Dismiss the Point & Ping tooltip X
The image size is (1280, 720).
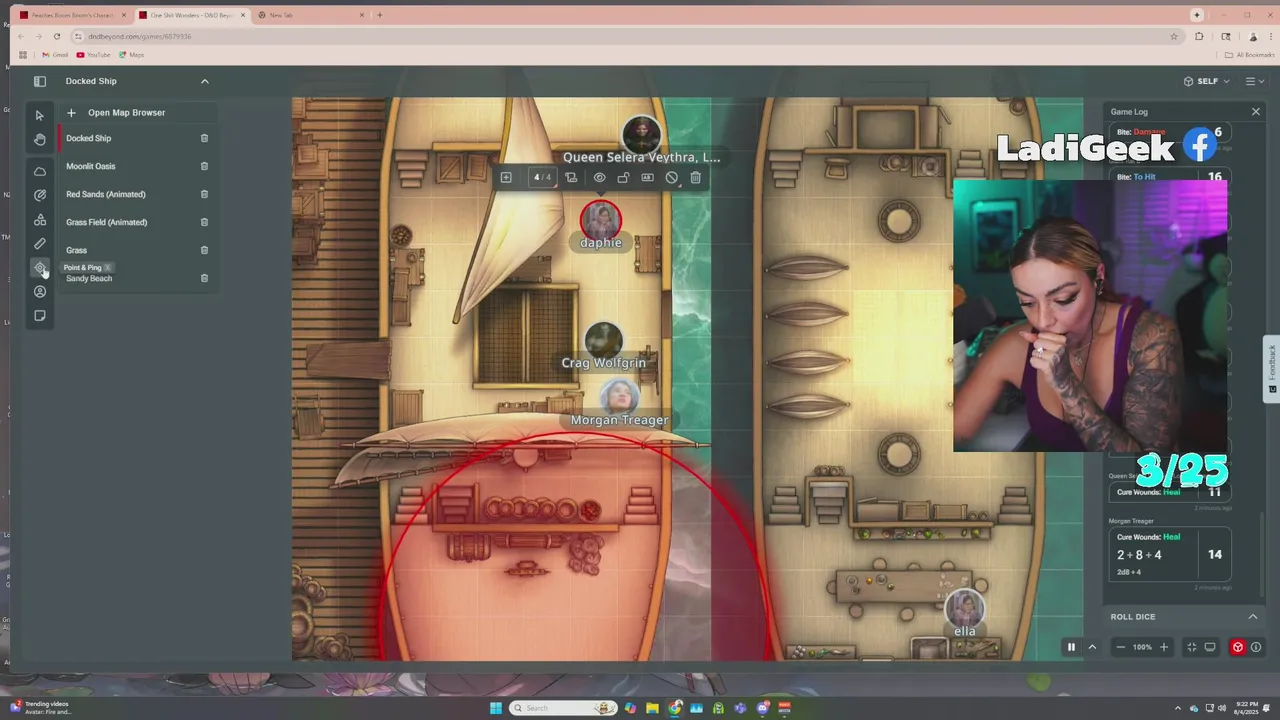(x=107, y=268)
